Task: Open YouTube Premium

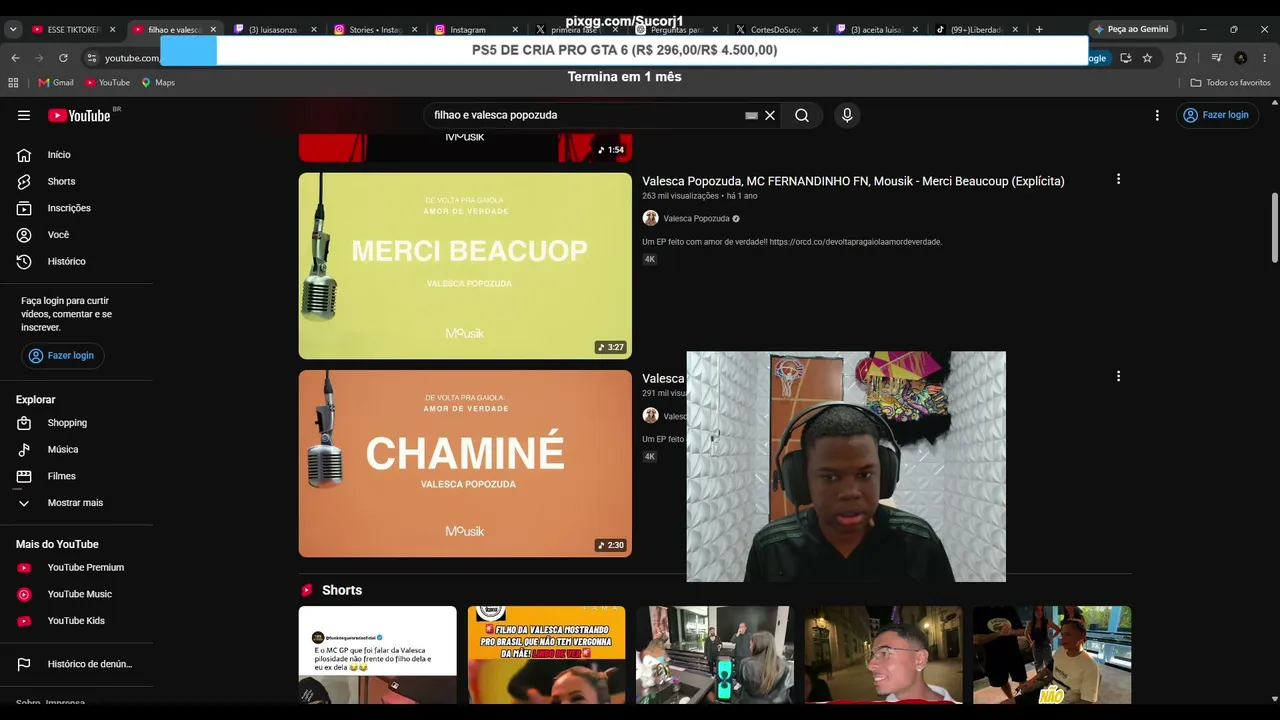Action: pos(86,568)
